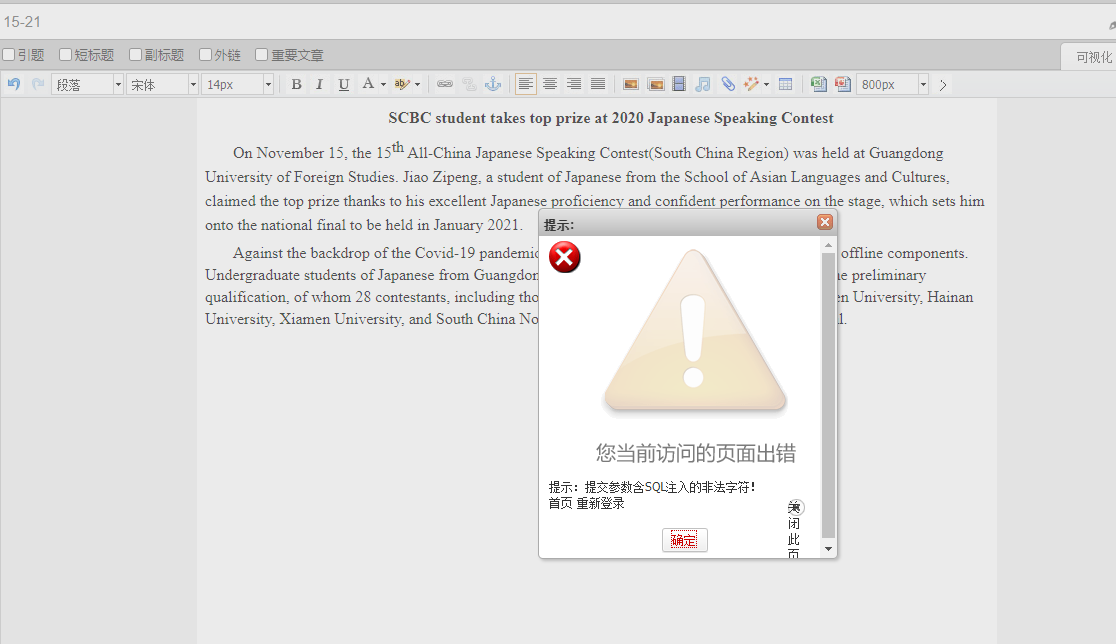1116x644 pixels.
Task: Insert a table using the table icon
Action: click(786, 85)
